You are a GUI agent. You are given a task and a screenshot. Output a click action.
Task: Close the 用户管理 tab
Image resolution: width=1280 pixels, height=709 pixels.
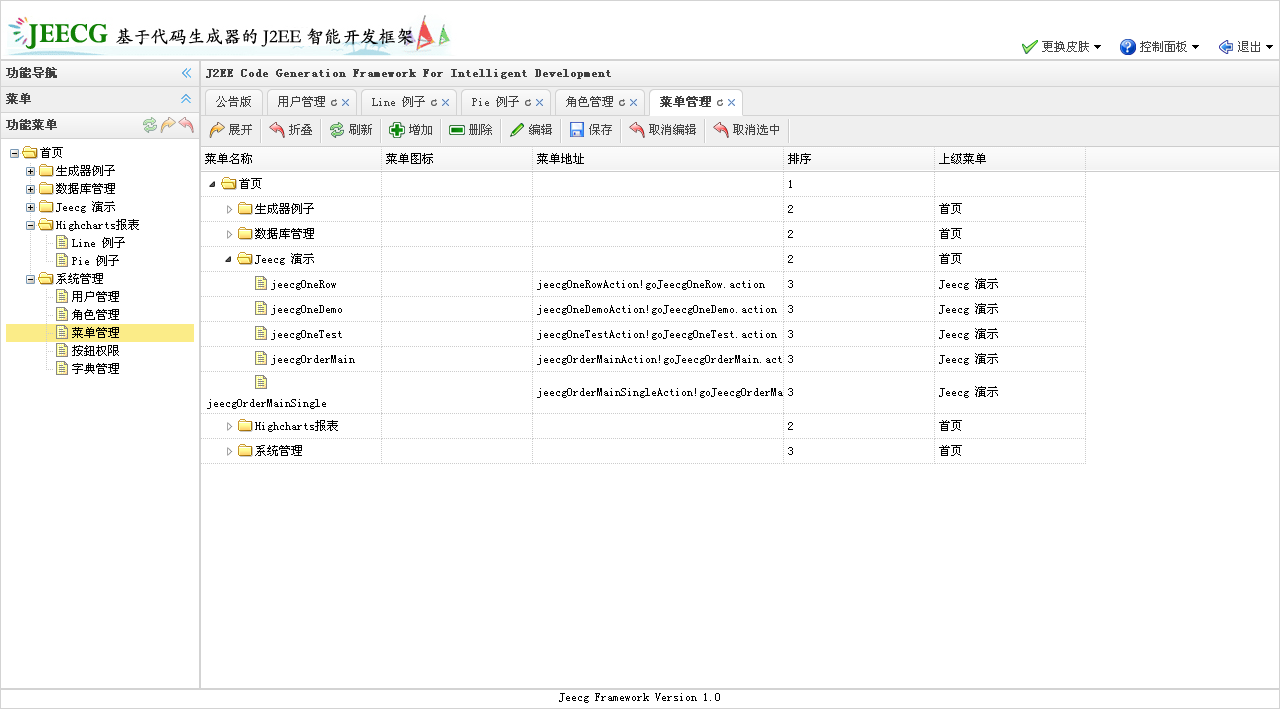(x=345, y=103)
